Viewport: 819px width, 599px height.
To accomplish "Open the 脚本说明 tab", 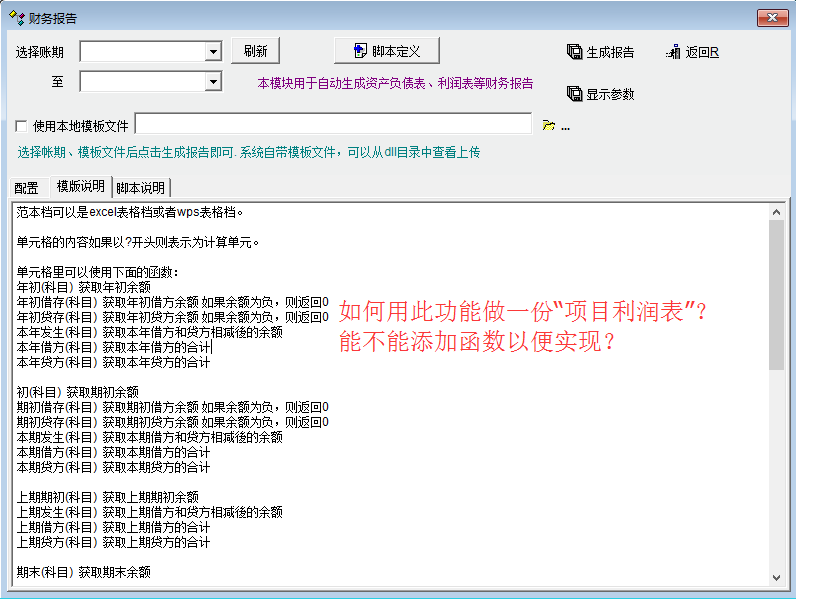I will [x=141, y=187].
